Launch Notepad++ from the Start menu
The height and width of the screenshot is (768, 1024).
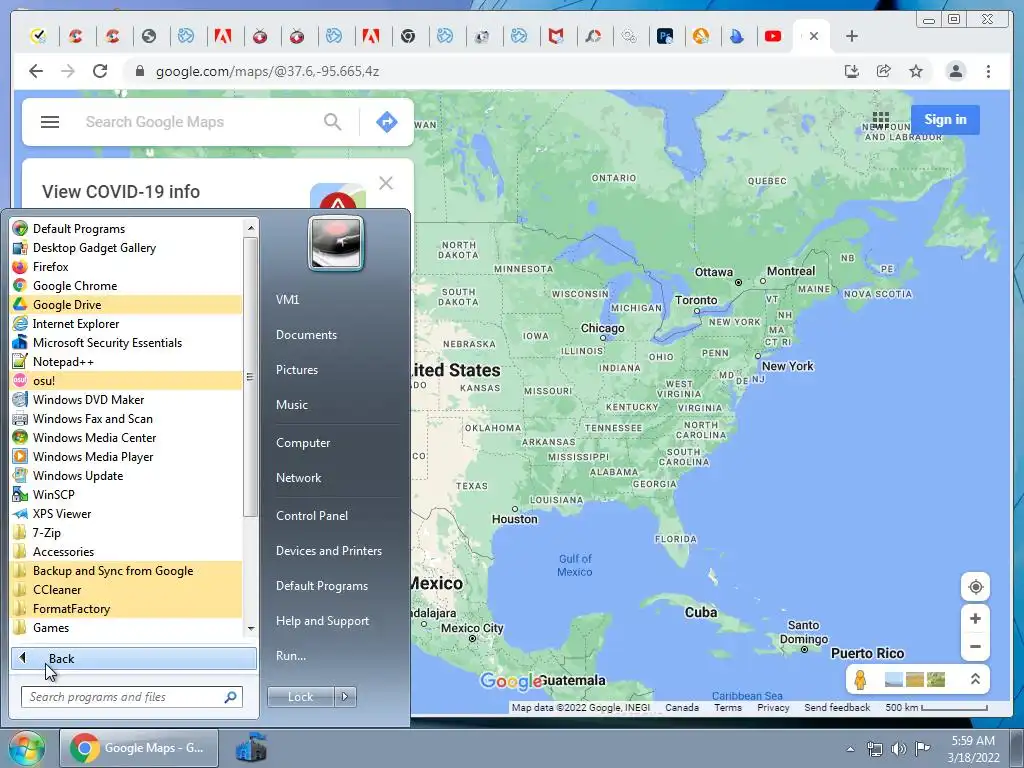pyautogui.click(x=63, y=361)
